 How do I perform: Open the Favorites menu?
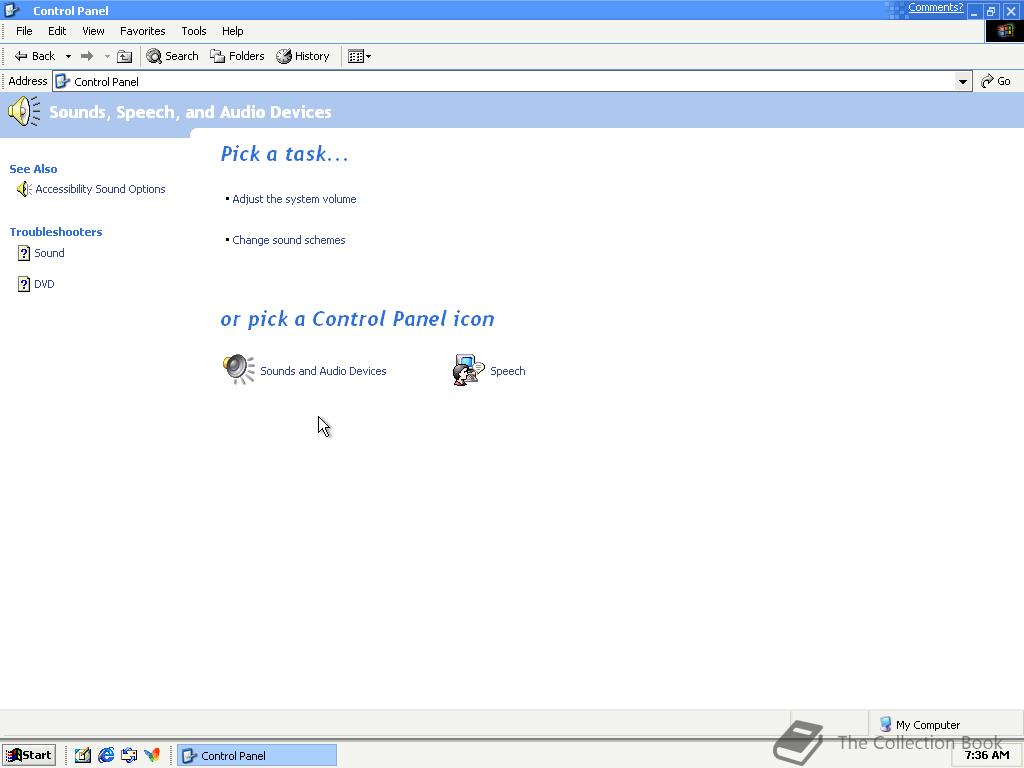(x=142, y=31)
